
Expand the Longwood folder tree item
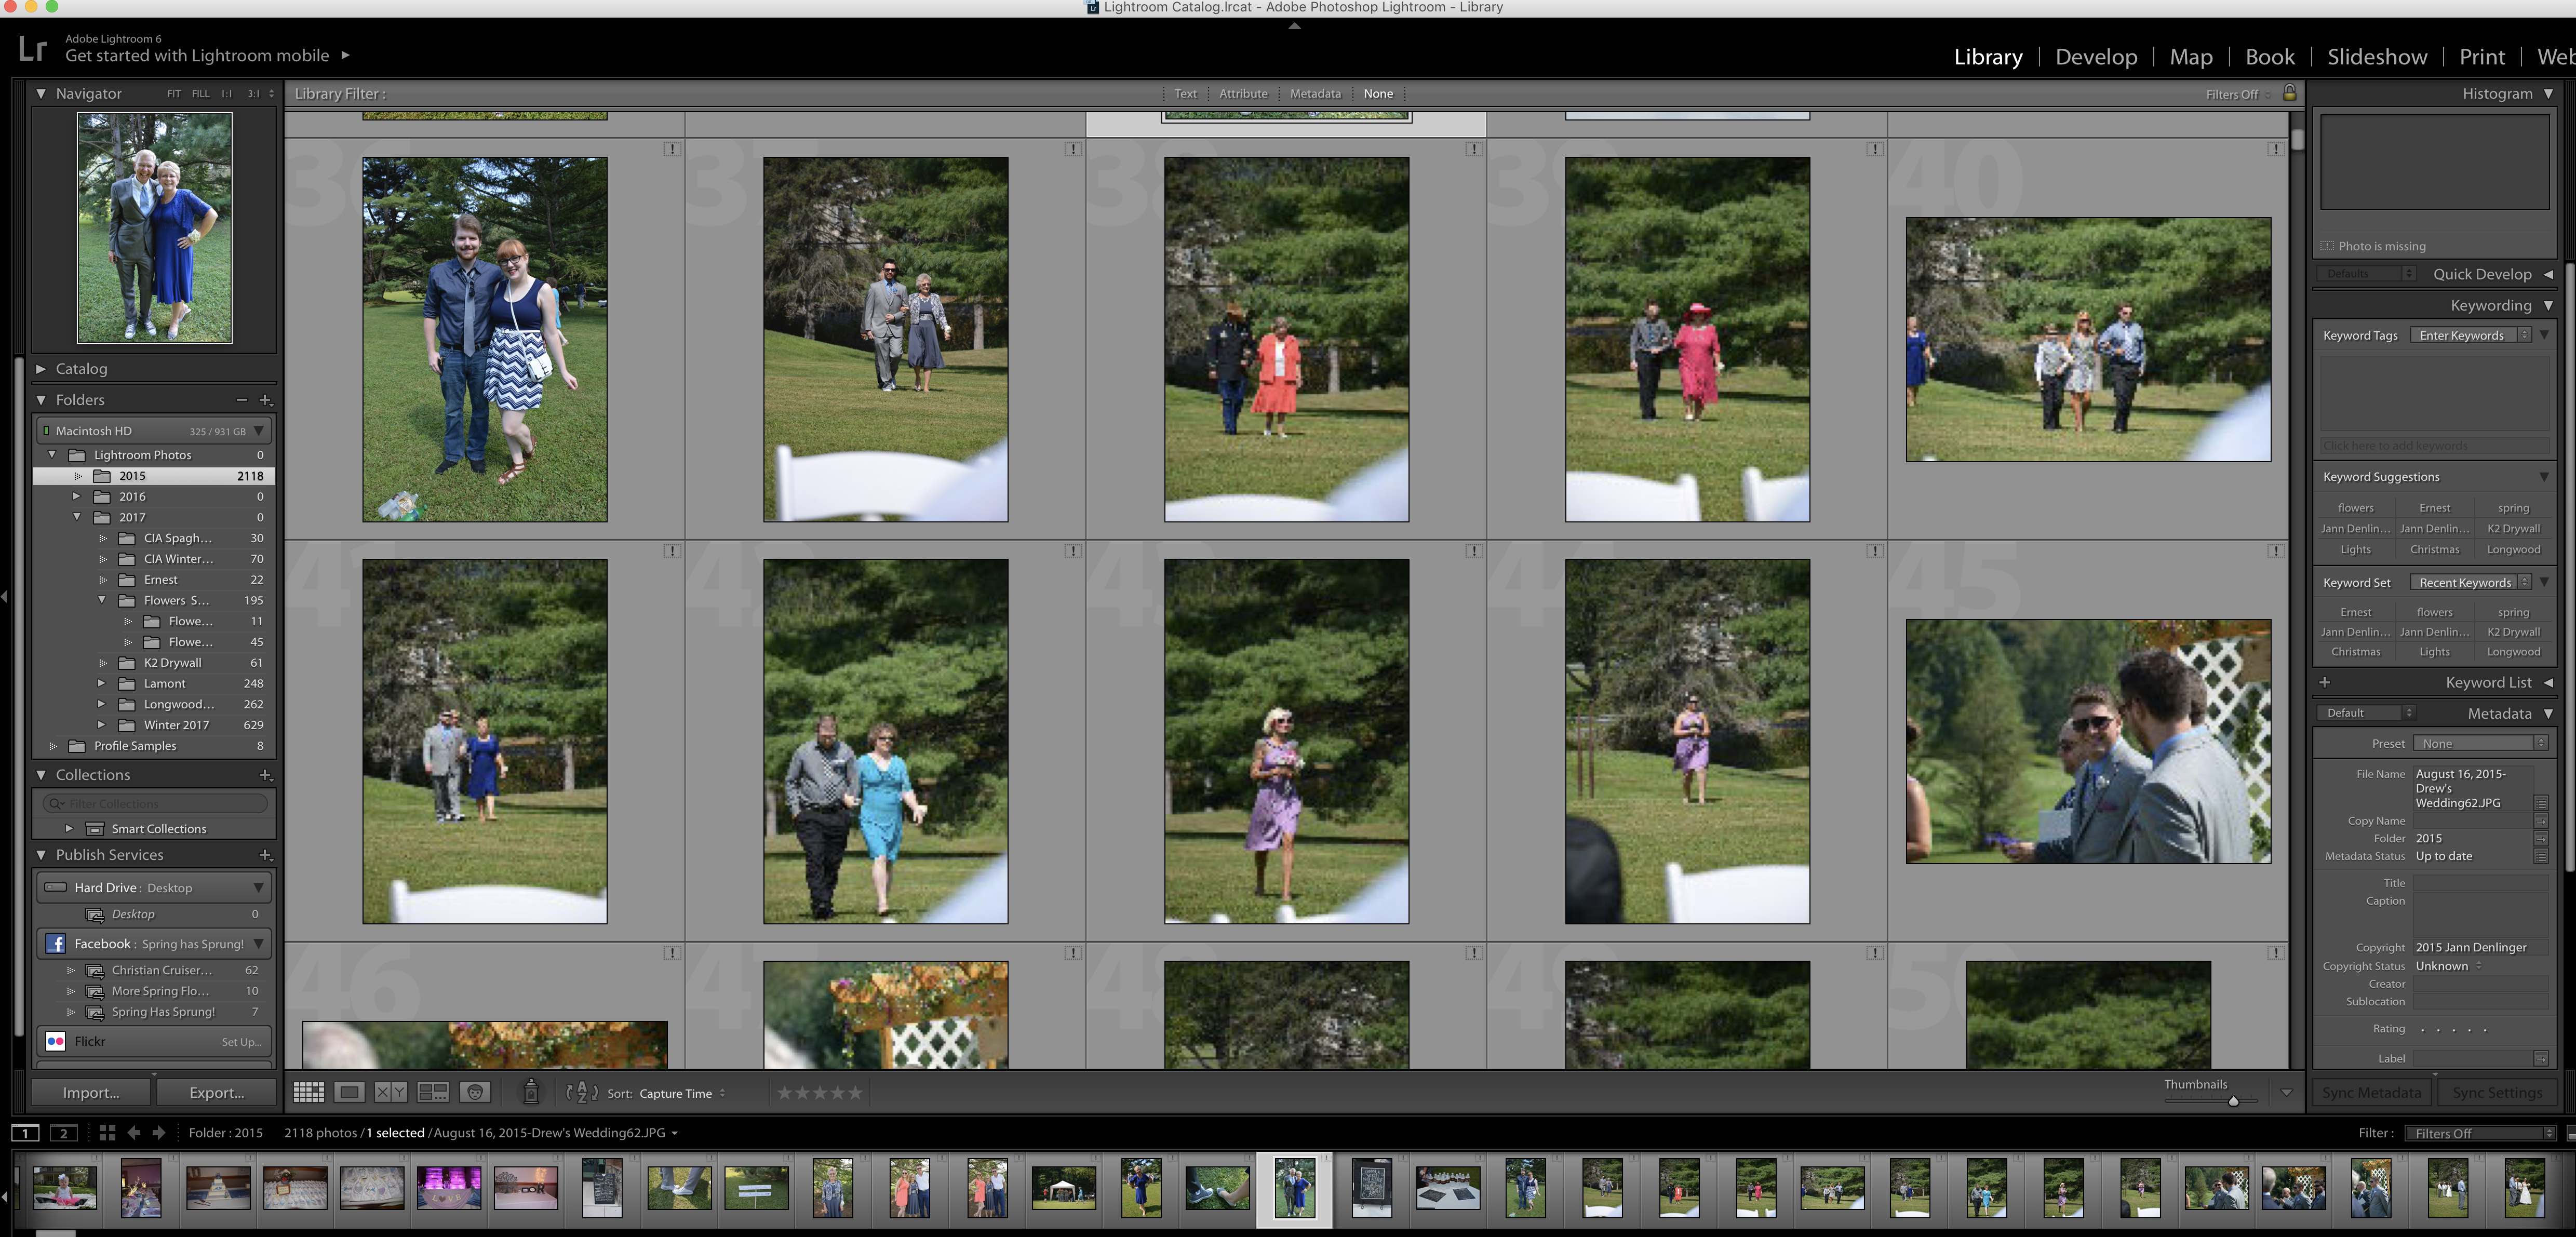[x=101, y=704]
